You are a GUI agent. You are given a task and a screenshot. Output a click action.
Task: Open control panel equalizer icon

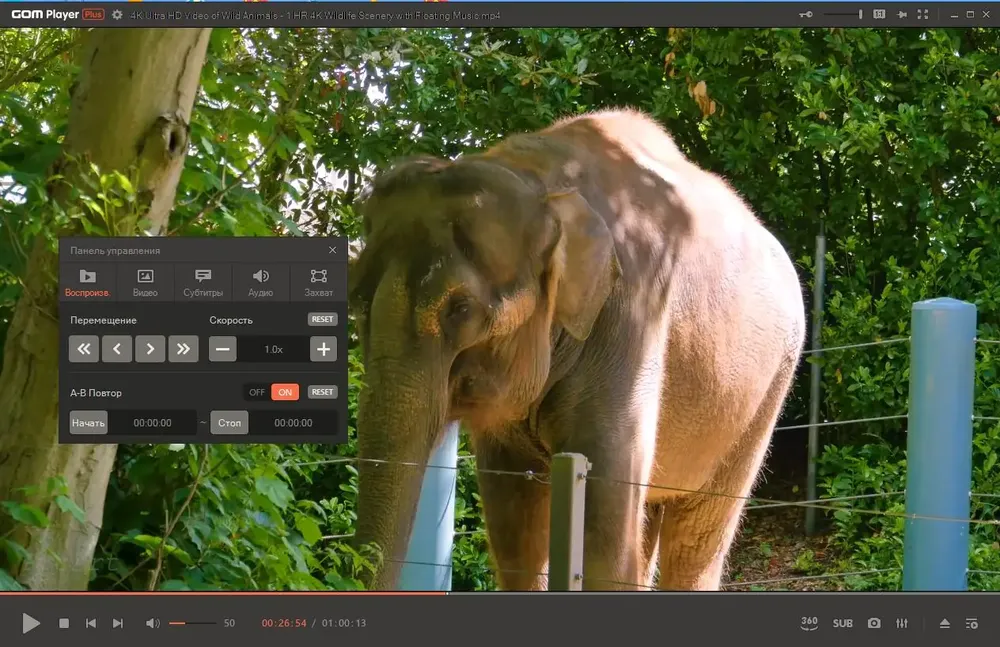(902, 623)
